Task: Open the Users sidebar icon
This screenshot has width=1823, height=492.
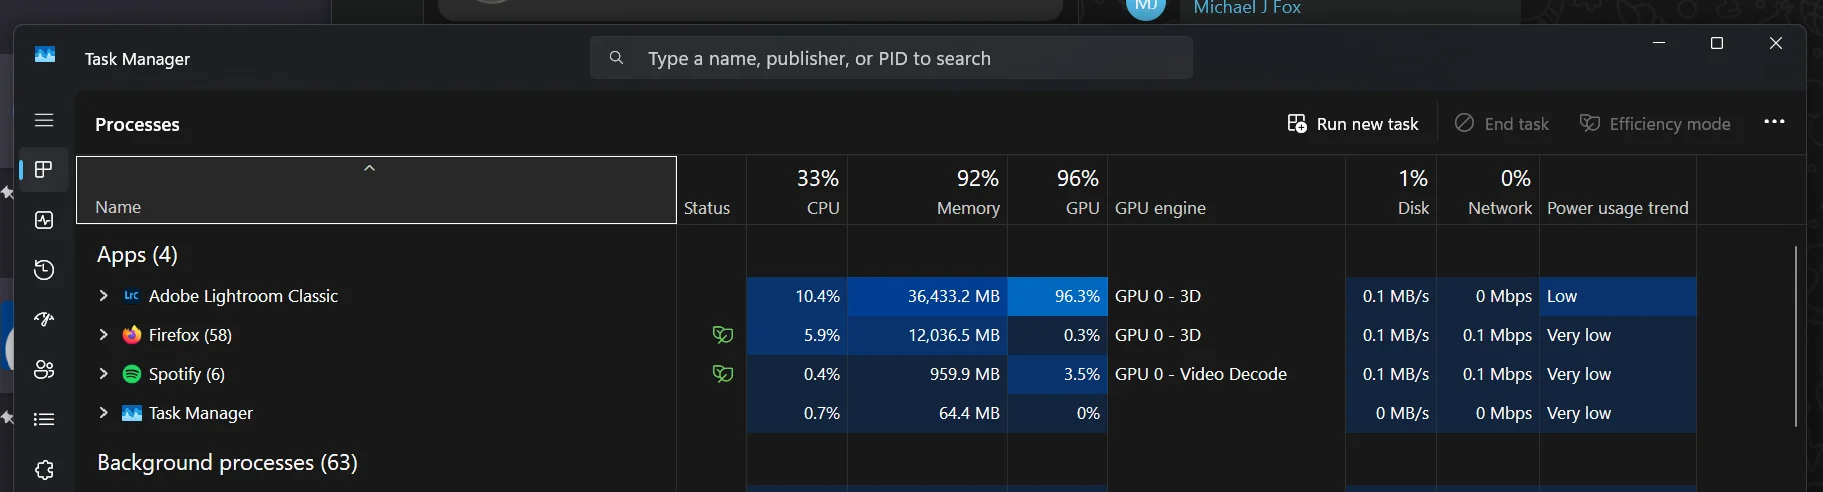Action: [x=44, y=370]
